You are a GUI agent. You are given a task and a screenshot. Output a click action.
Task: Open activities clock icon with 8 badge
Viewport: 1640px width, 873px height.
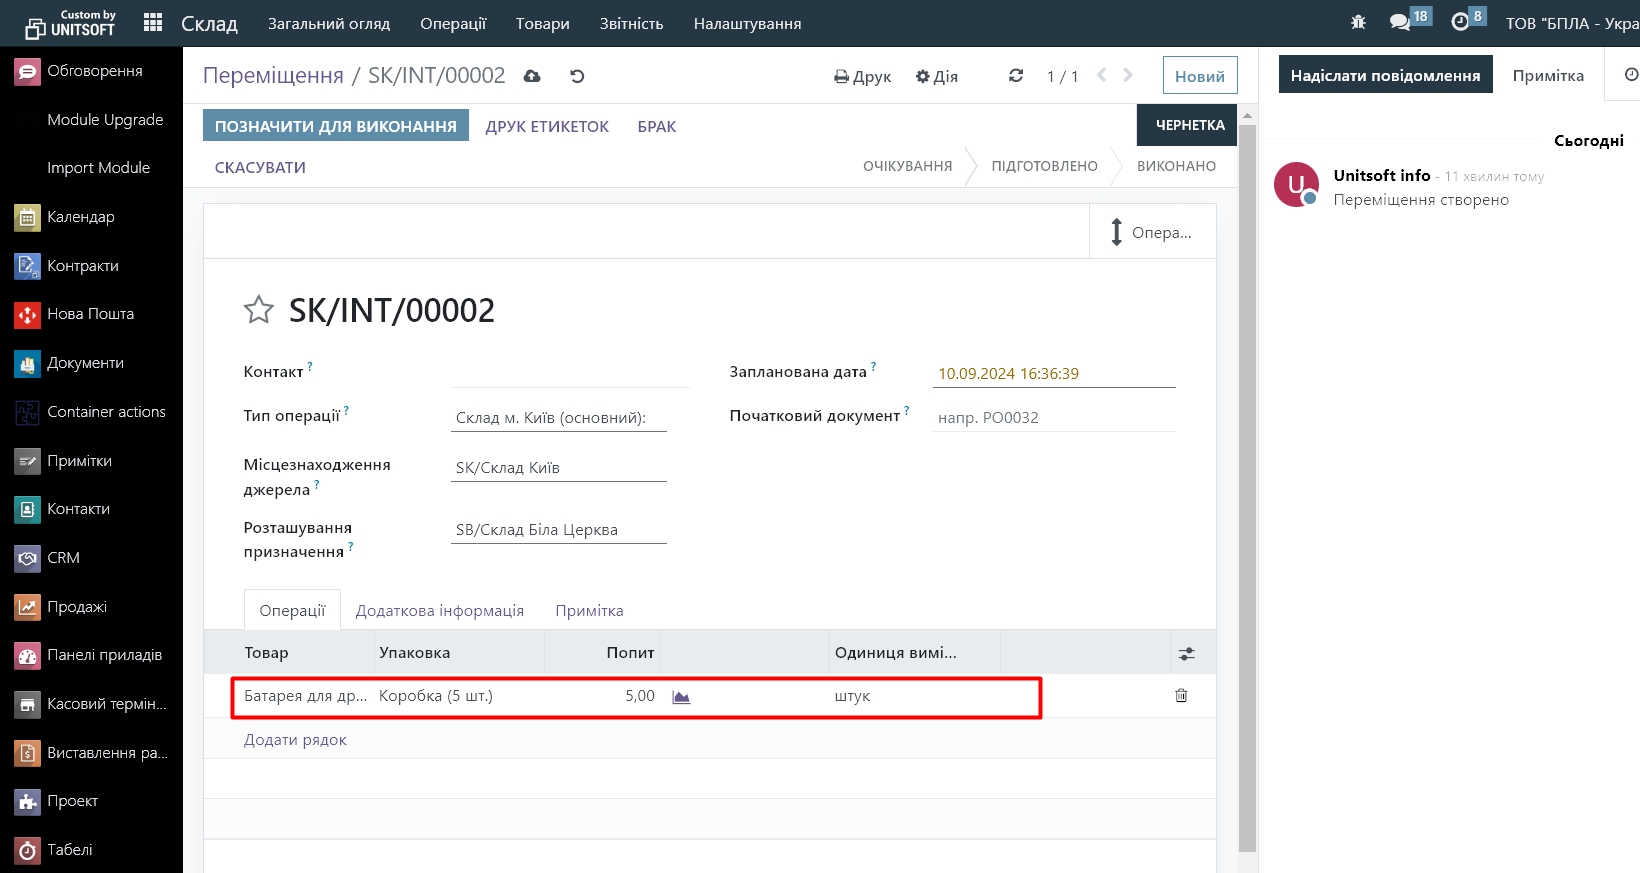pos(1460,22)
